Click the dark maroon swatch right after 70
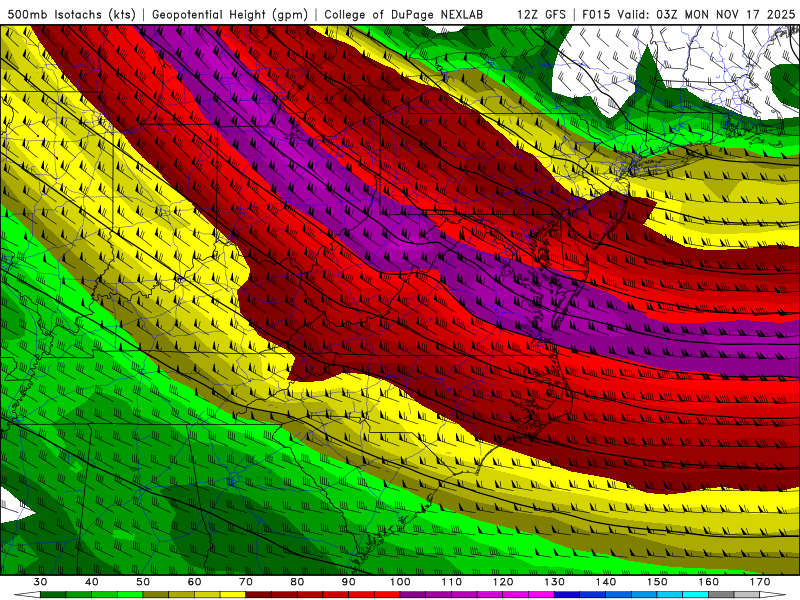Screen dimensions: 800x600 click(259, 595)
